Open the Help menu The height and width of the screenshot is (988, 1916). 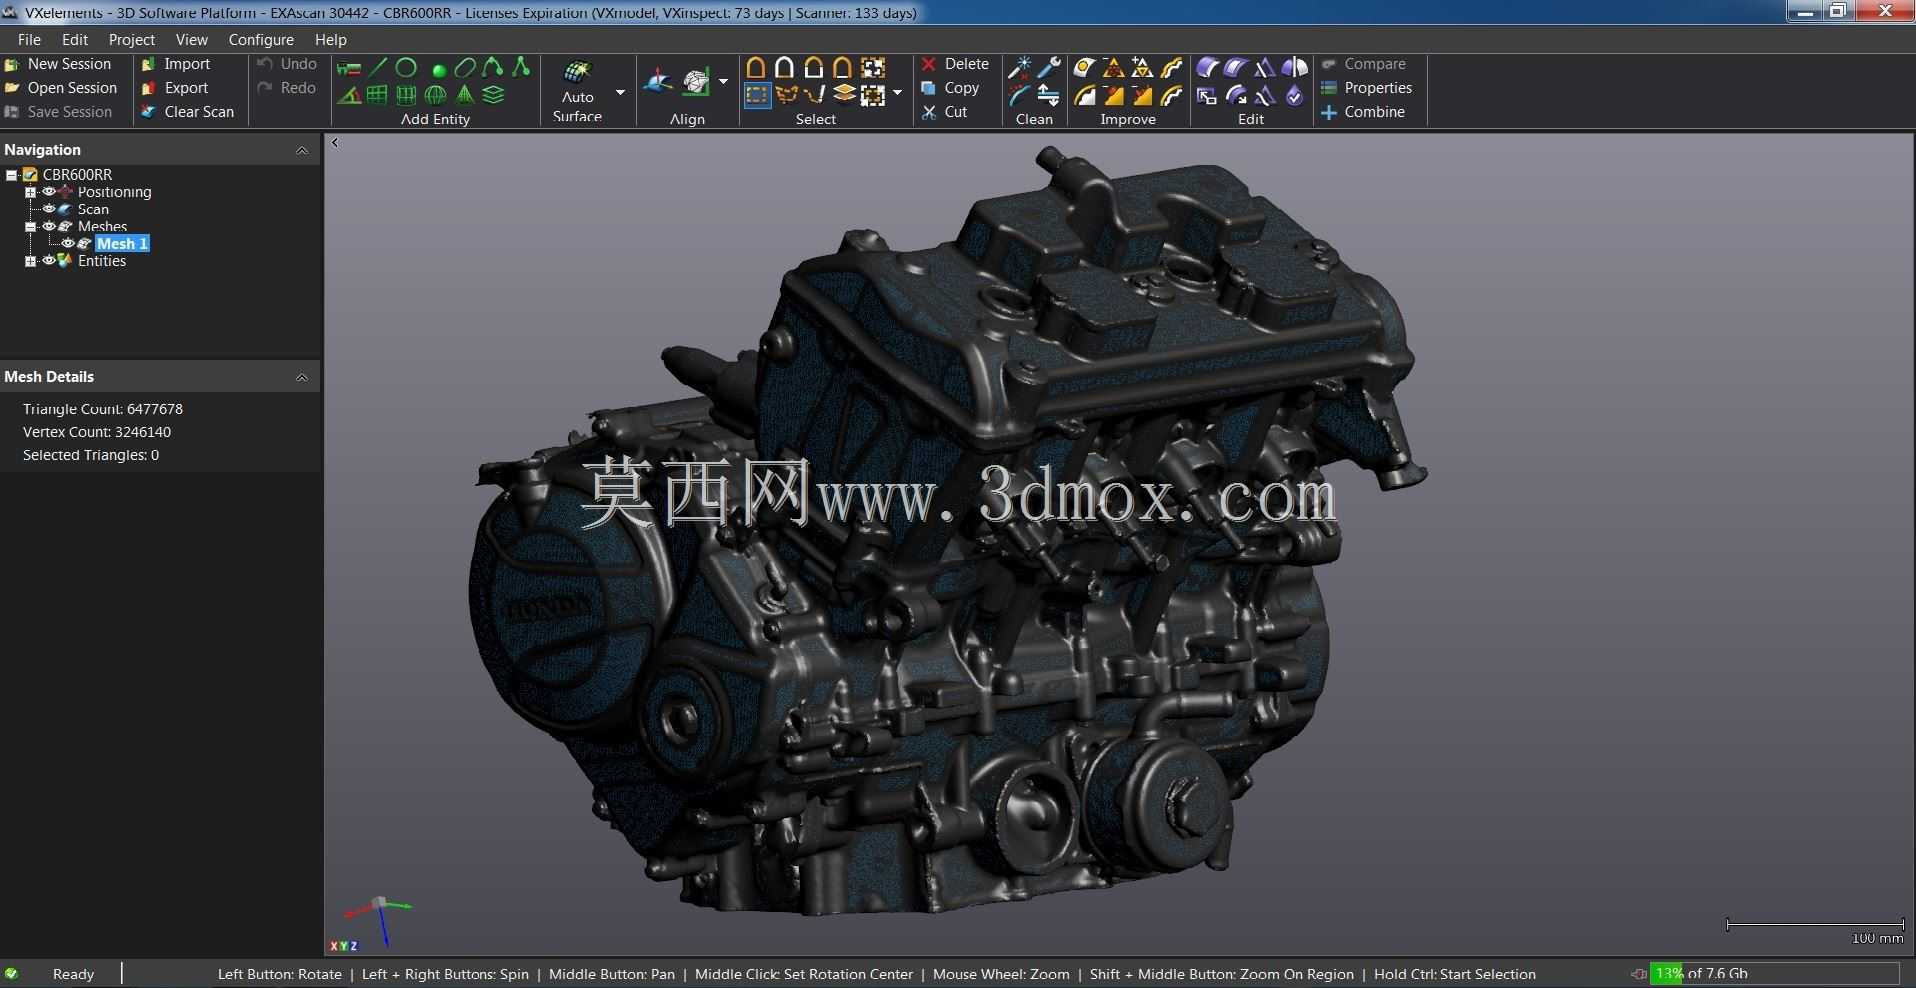(330, 39)
